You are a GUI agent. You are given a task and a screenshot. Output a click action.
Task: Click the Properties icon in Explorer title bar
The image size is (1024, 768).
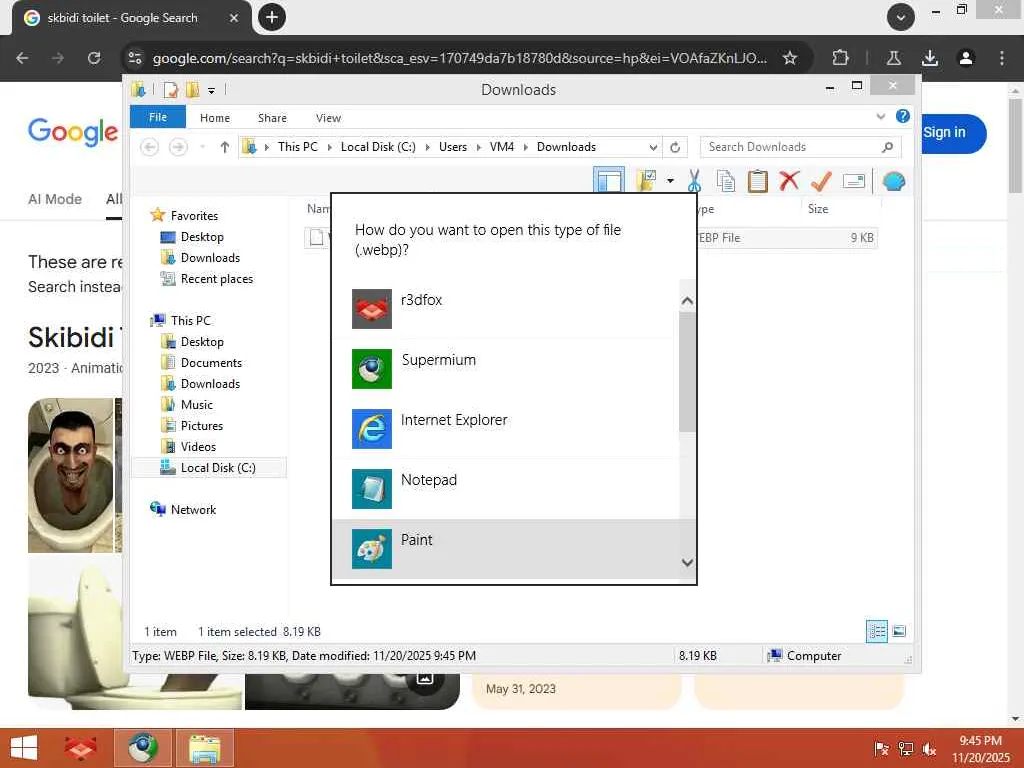tap(170, 89)
